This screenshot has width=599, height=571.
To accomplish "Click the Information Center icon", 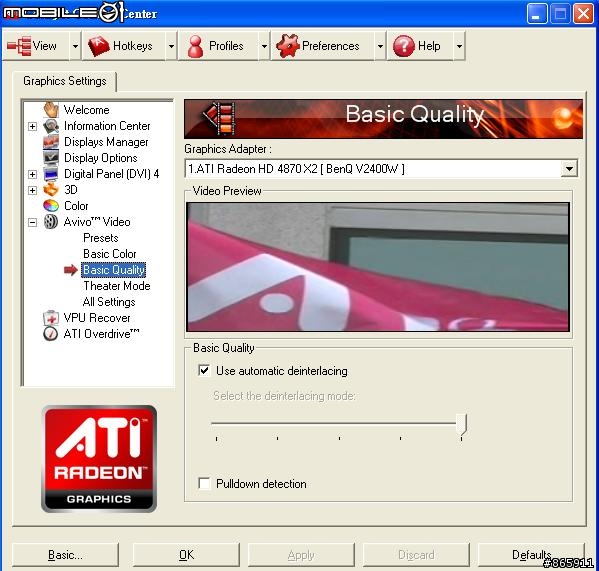I will tap(51, 126).
